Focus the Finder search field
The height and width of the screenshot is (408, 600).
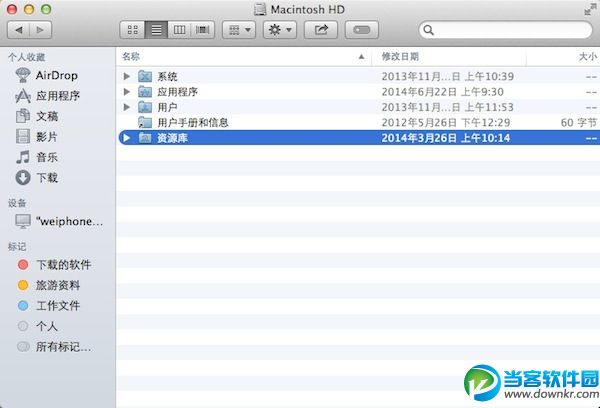[x=505, y=30]
